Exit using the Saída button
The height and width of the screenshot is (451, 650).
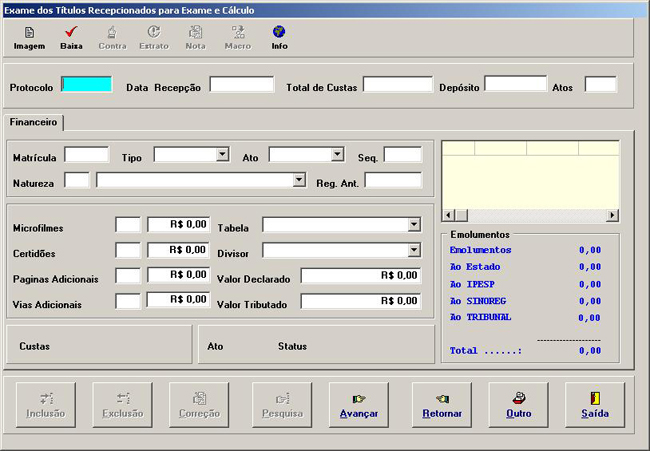coord(595,405)
